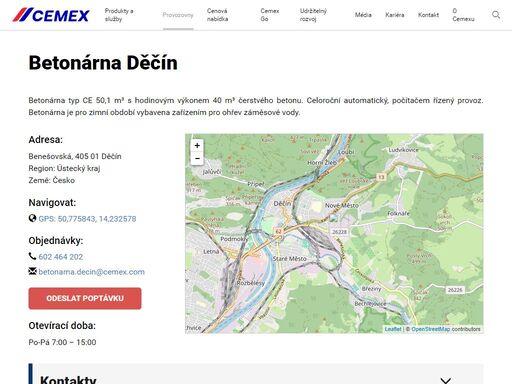Open the Udržitelný rozvoj menu
Viewport: 512px width, 384px height.
pyautogui.click(x=313, y=15)
